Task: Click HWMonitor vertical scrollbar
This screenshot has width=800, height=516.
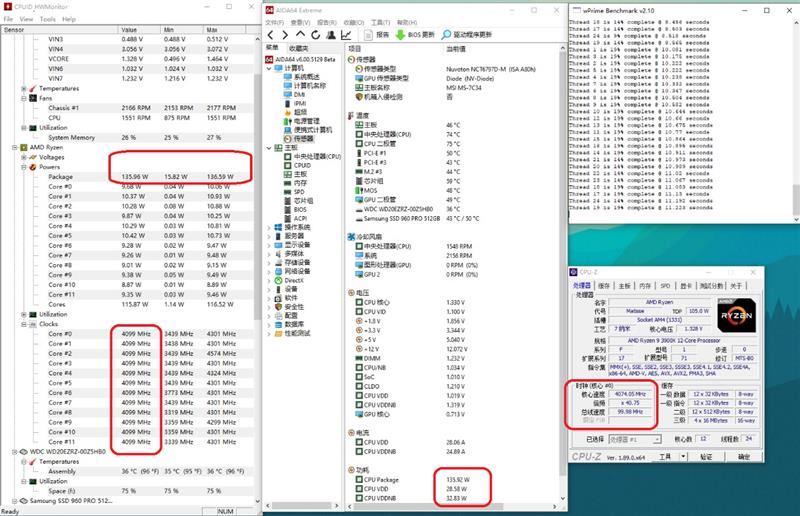Action: point(258,196)
